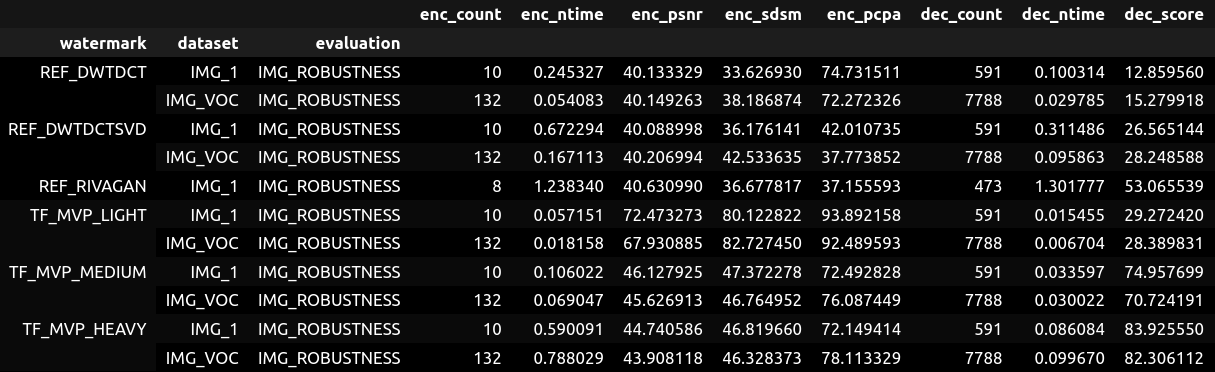
Task: Select enc_ntime value 0.672294
Action: coord(569,129)
